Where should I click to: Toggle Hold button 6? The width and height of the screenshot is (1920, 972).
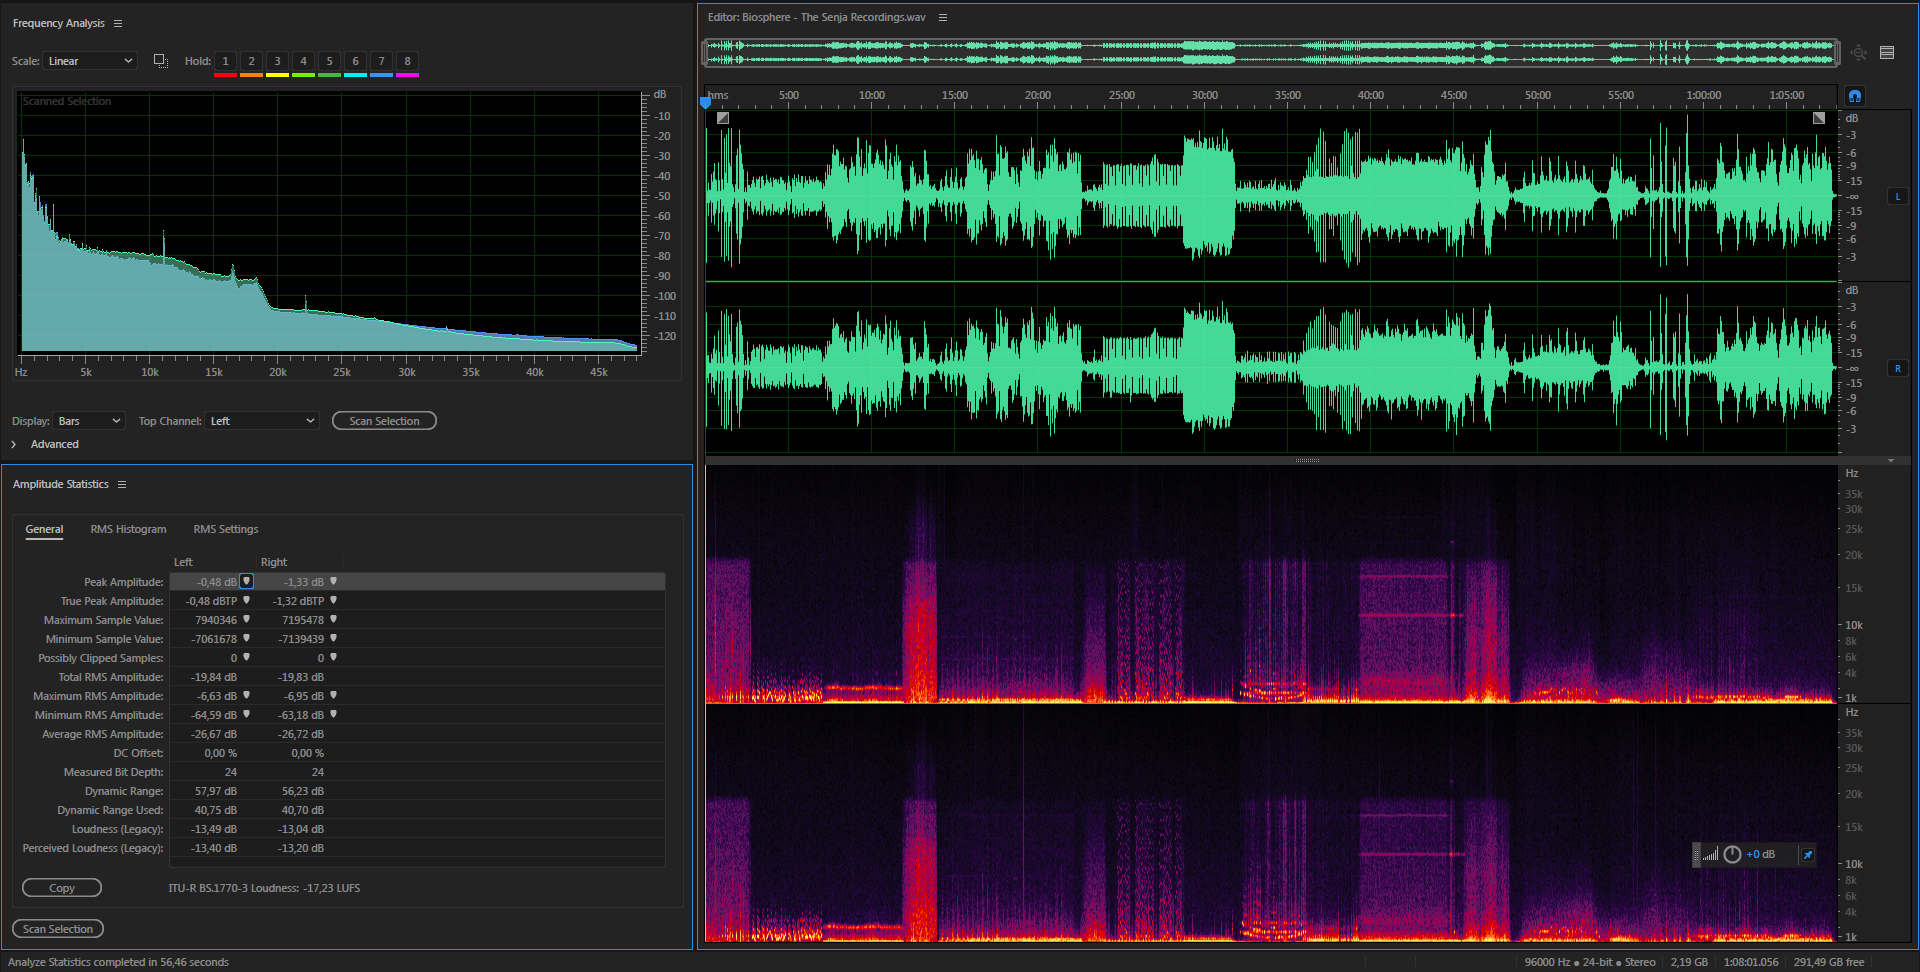[x=355, y=62]
